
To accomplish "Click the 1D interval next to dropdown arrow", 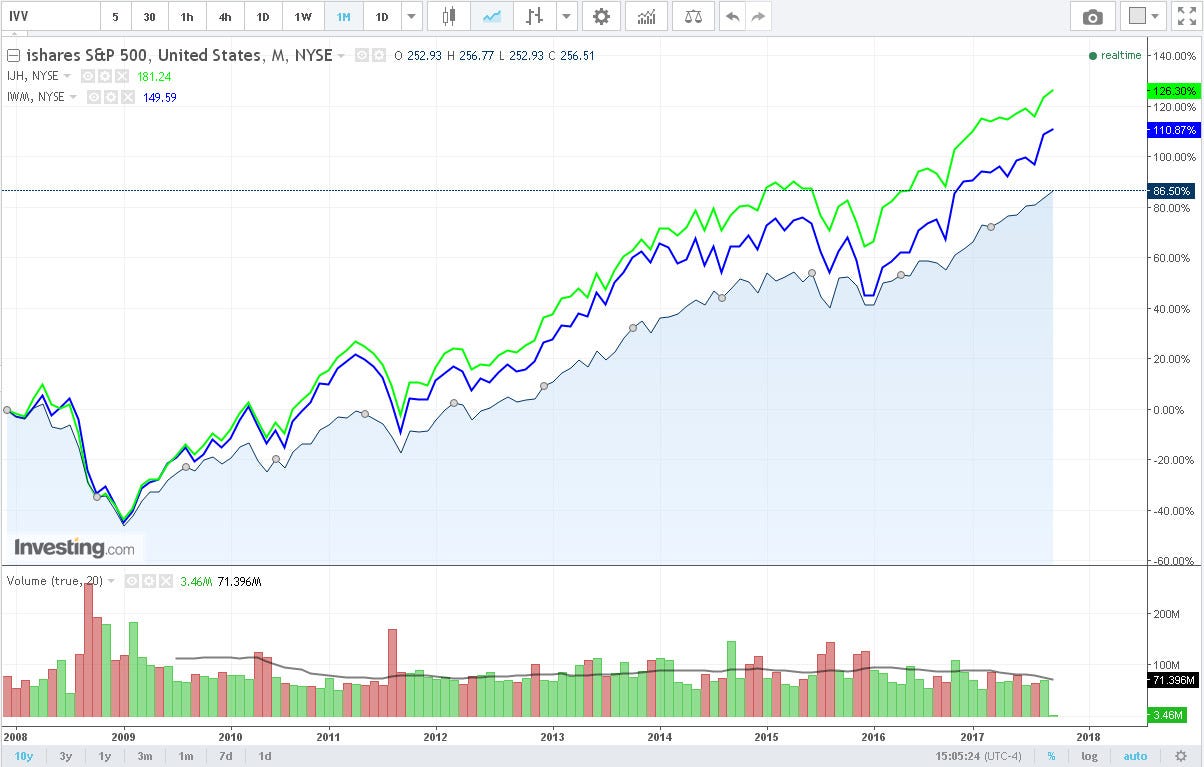I will (381, 16).
